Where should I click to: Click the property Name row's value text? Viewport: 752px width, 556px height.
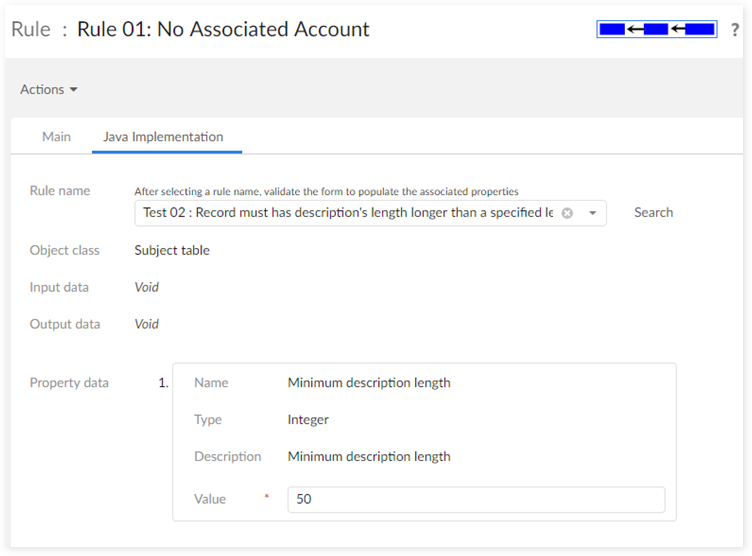tap(369, 383)
